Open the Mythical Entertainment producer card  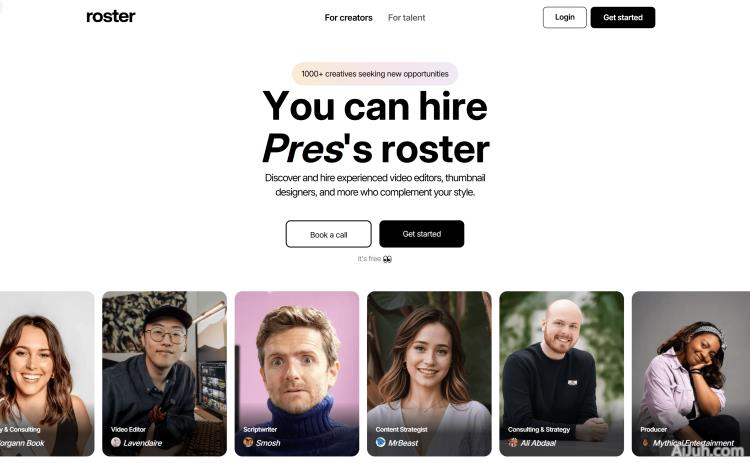click(691, 374)
